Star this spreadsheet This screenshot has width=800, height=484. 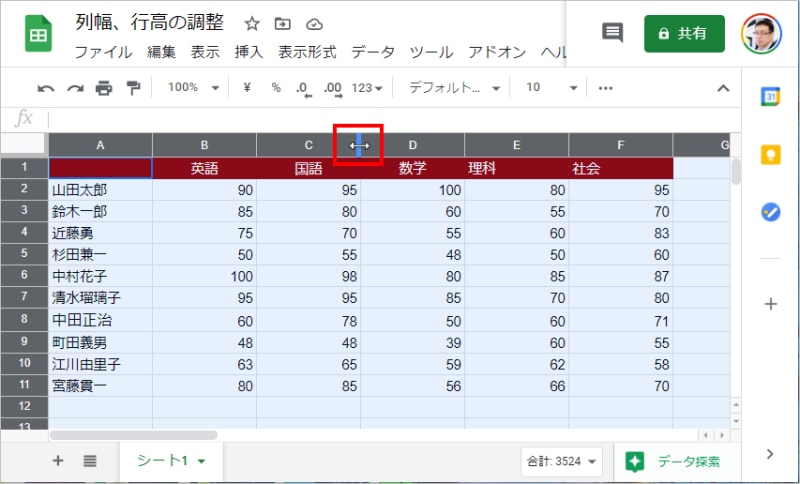pos(252,23)
